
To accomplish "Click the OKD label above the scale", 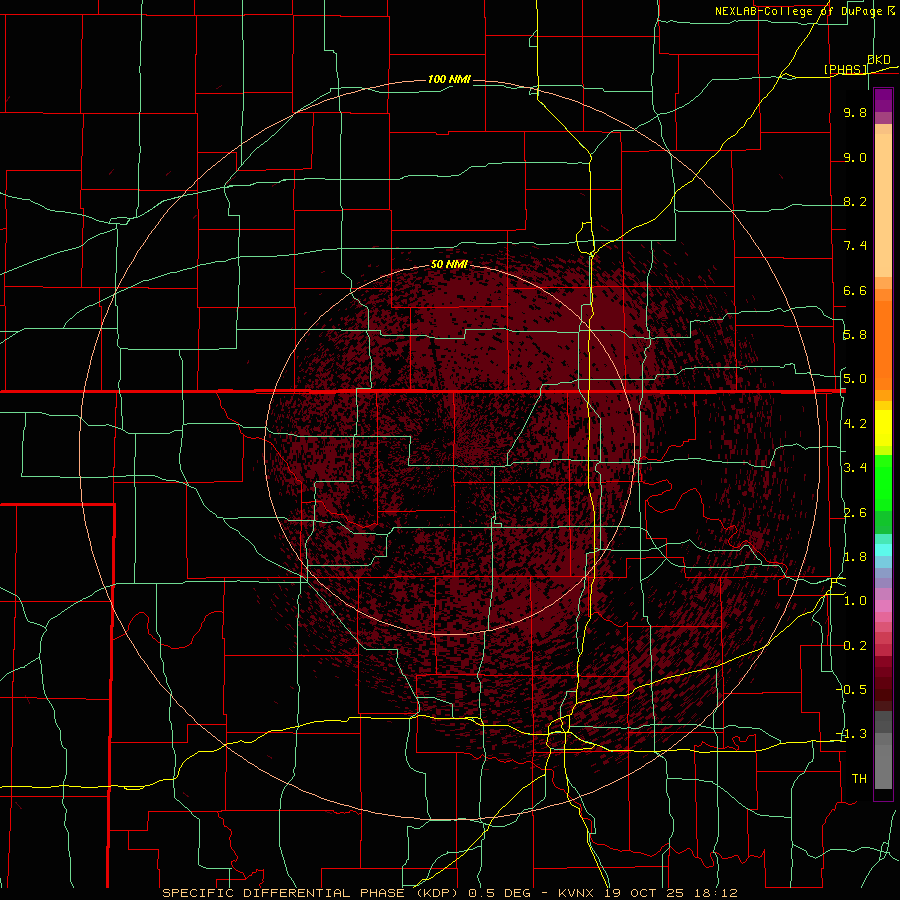I will pyautogui.click(x=879, y=59).
